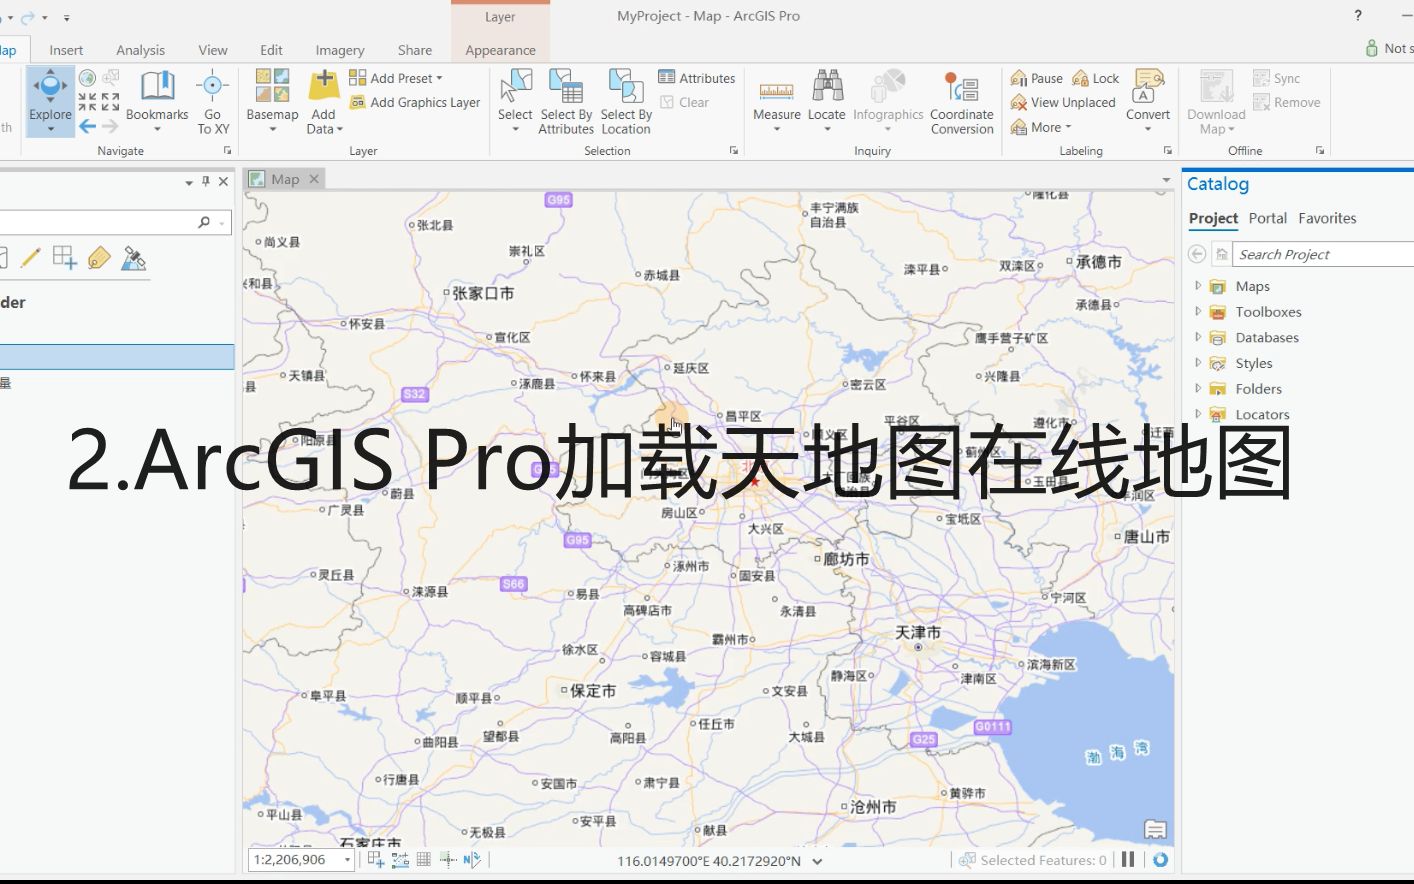Click Clear to deselect features
The height and width of the screenshot is (884, 1414).
pyautogui.click(x=689, y=101)
